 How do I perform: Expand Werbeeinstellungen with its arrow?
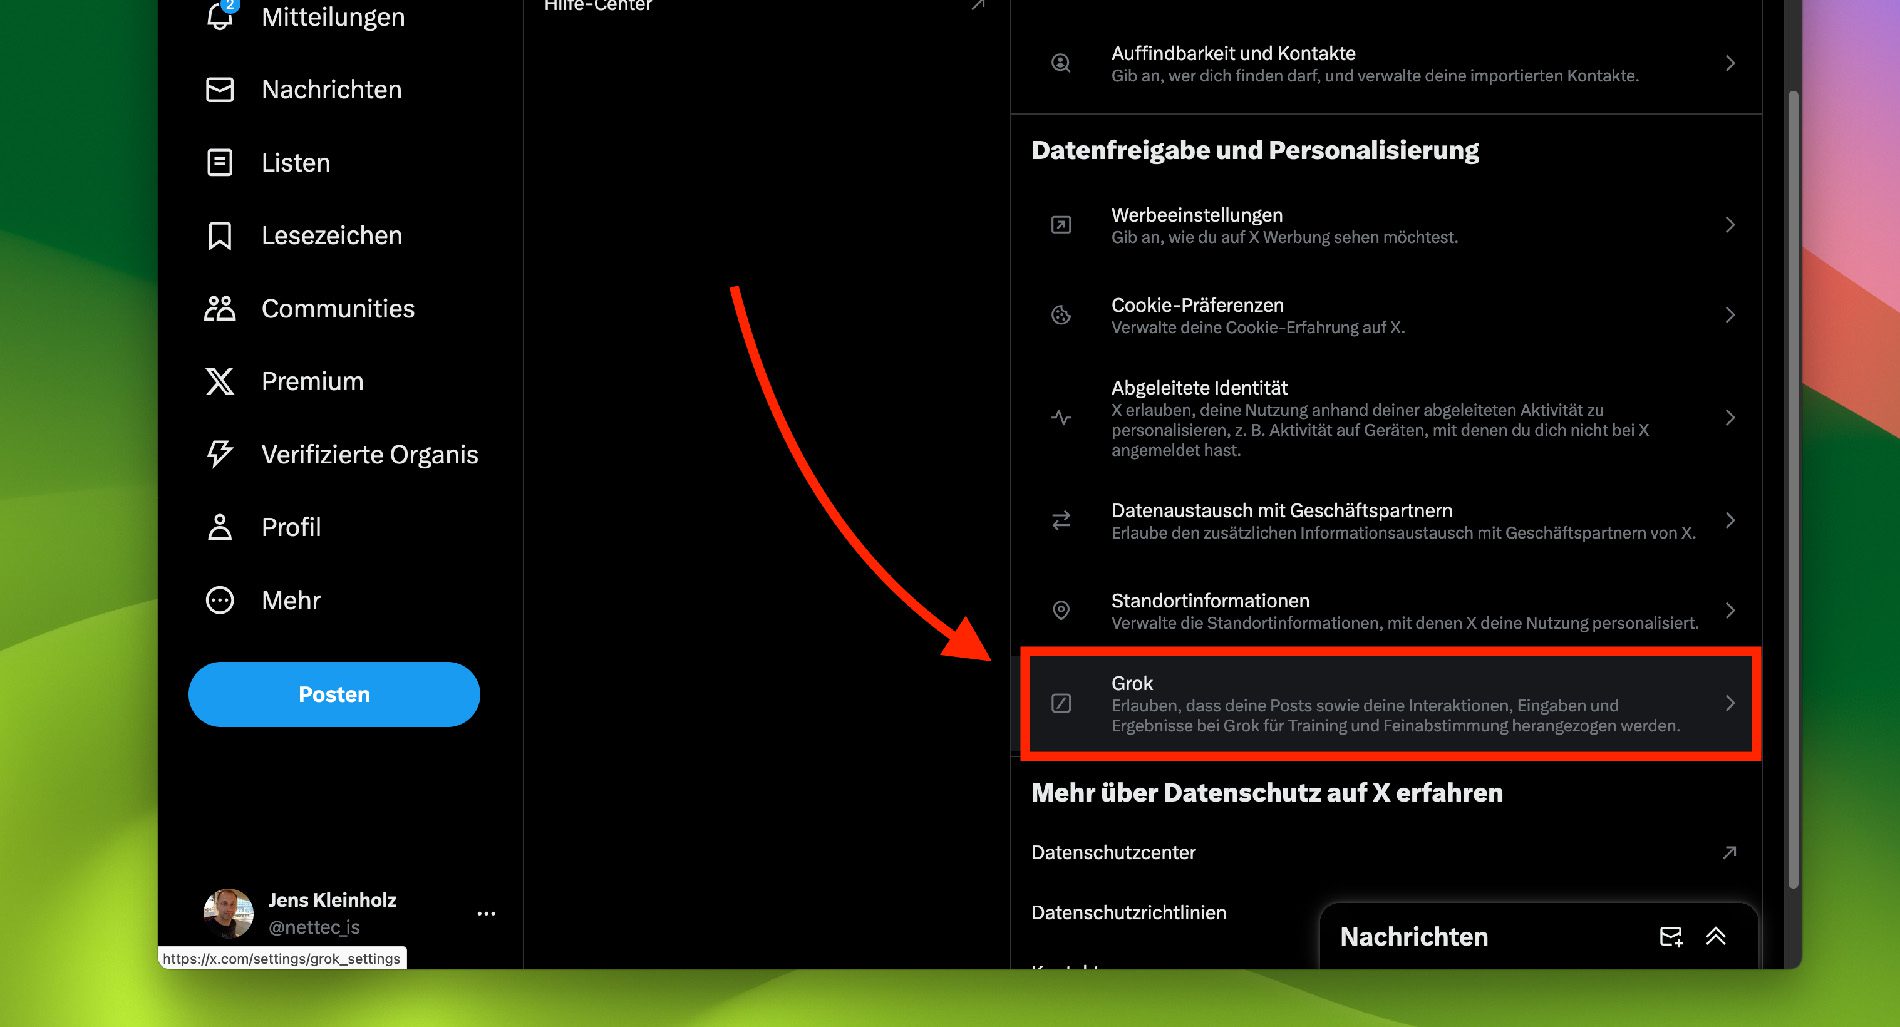point(1730,225)
